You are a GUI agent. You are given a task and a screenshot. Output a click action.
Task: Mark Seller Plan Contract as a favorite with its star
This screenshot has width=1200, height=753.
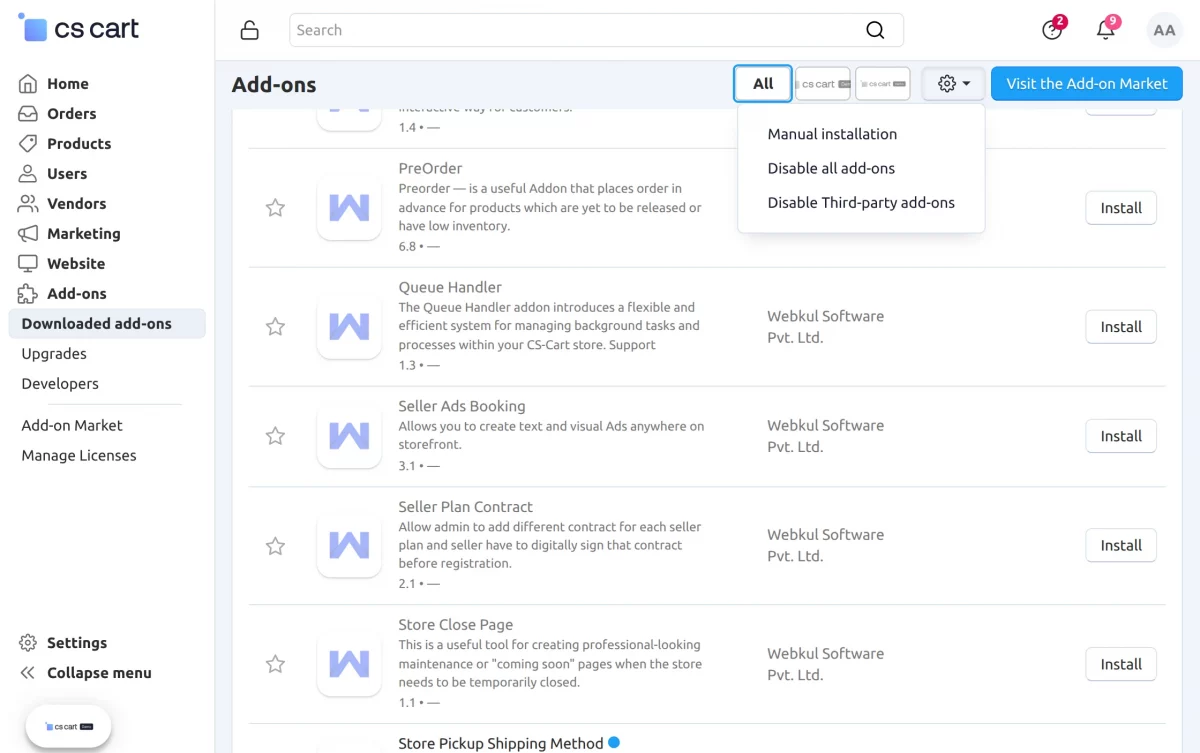pyautogui.click(x=275, y=546)
